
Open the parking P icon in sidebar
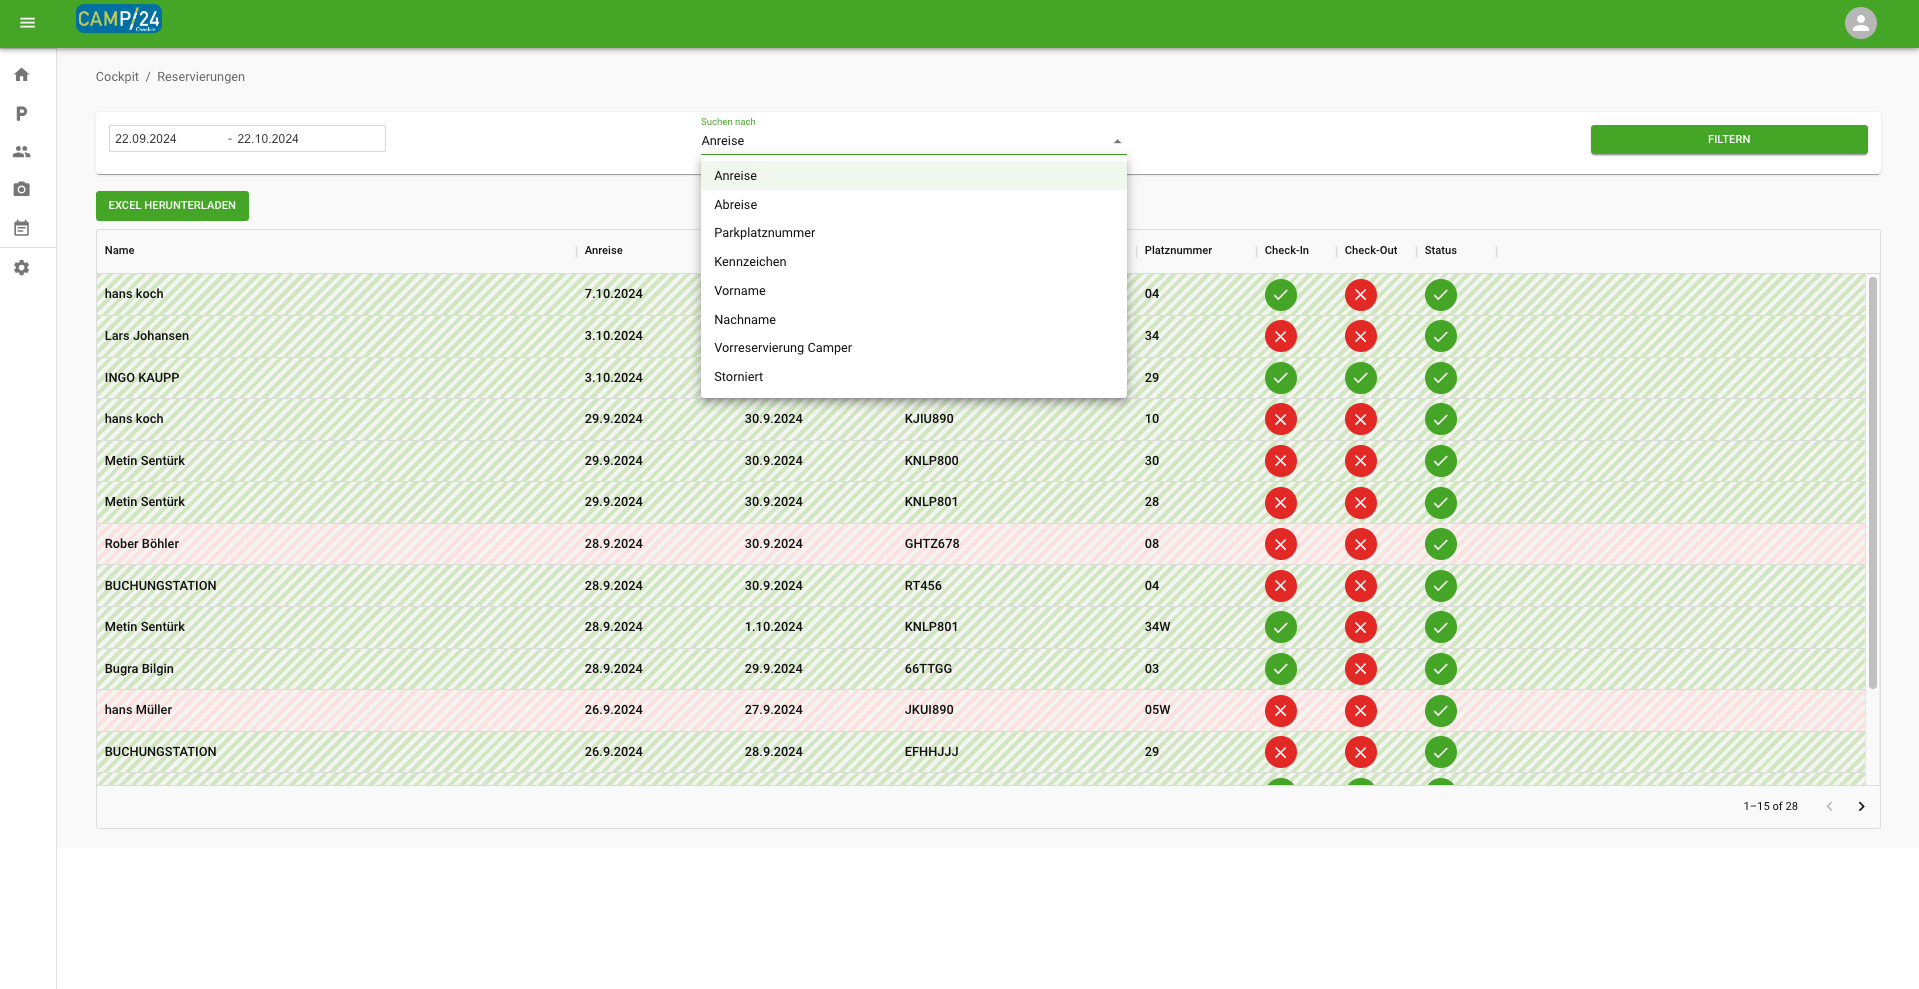click(x=21, y=114)
